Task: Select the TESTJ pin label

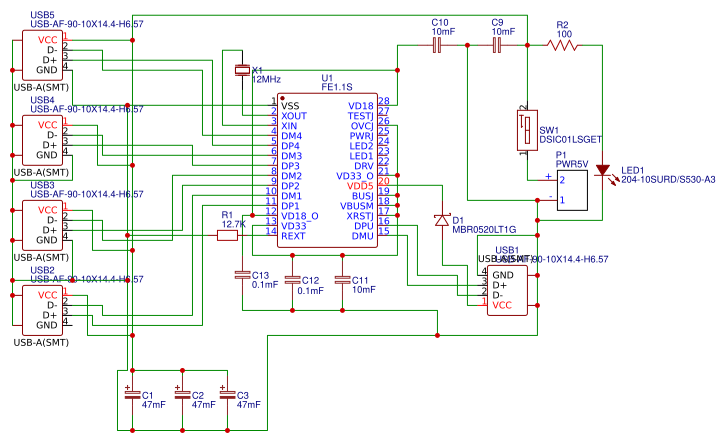Action: point(361,116)
